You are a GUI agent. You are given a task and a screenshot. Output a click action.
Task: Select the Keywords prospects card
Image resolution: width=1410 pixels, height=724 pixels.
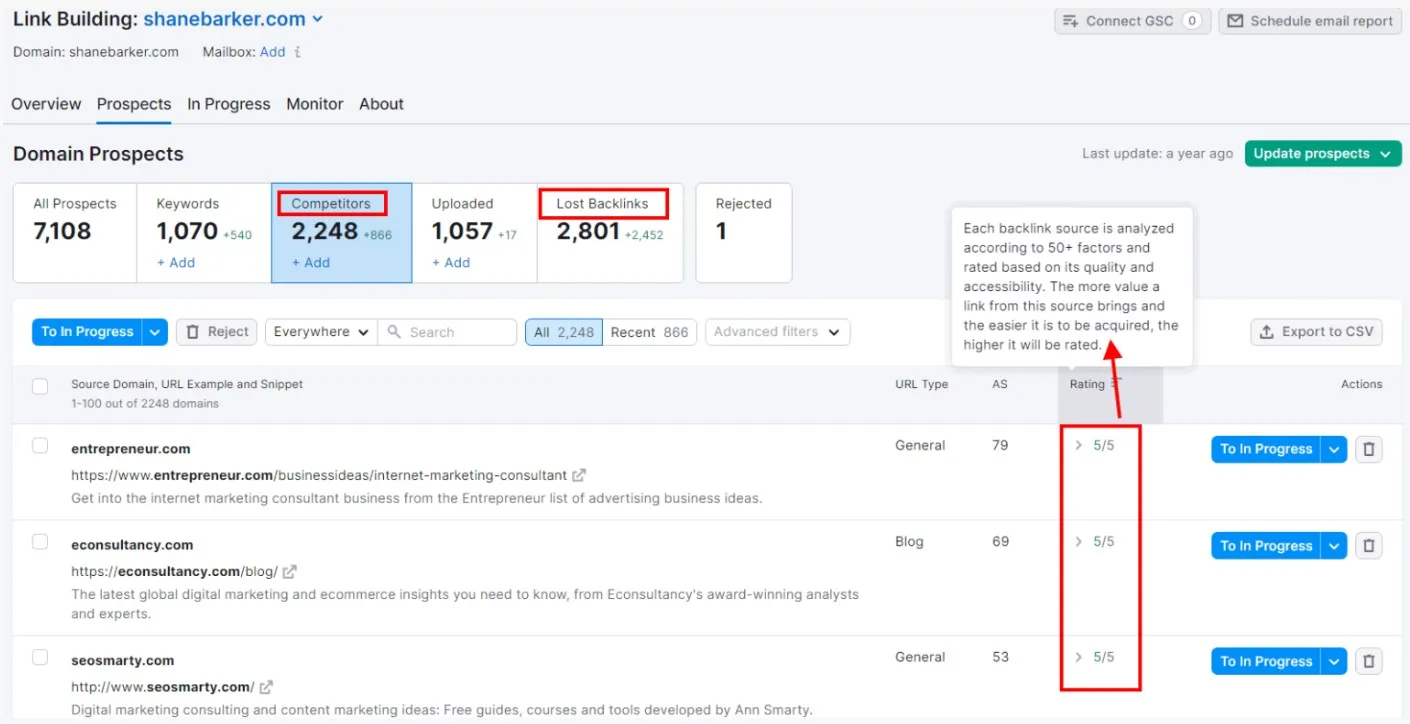tap(204, 233)
